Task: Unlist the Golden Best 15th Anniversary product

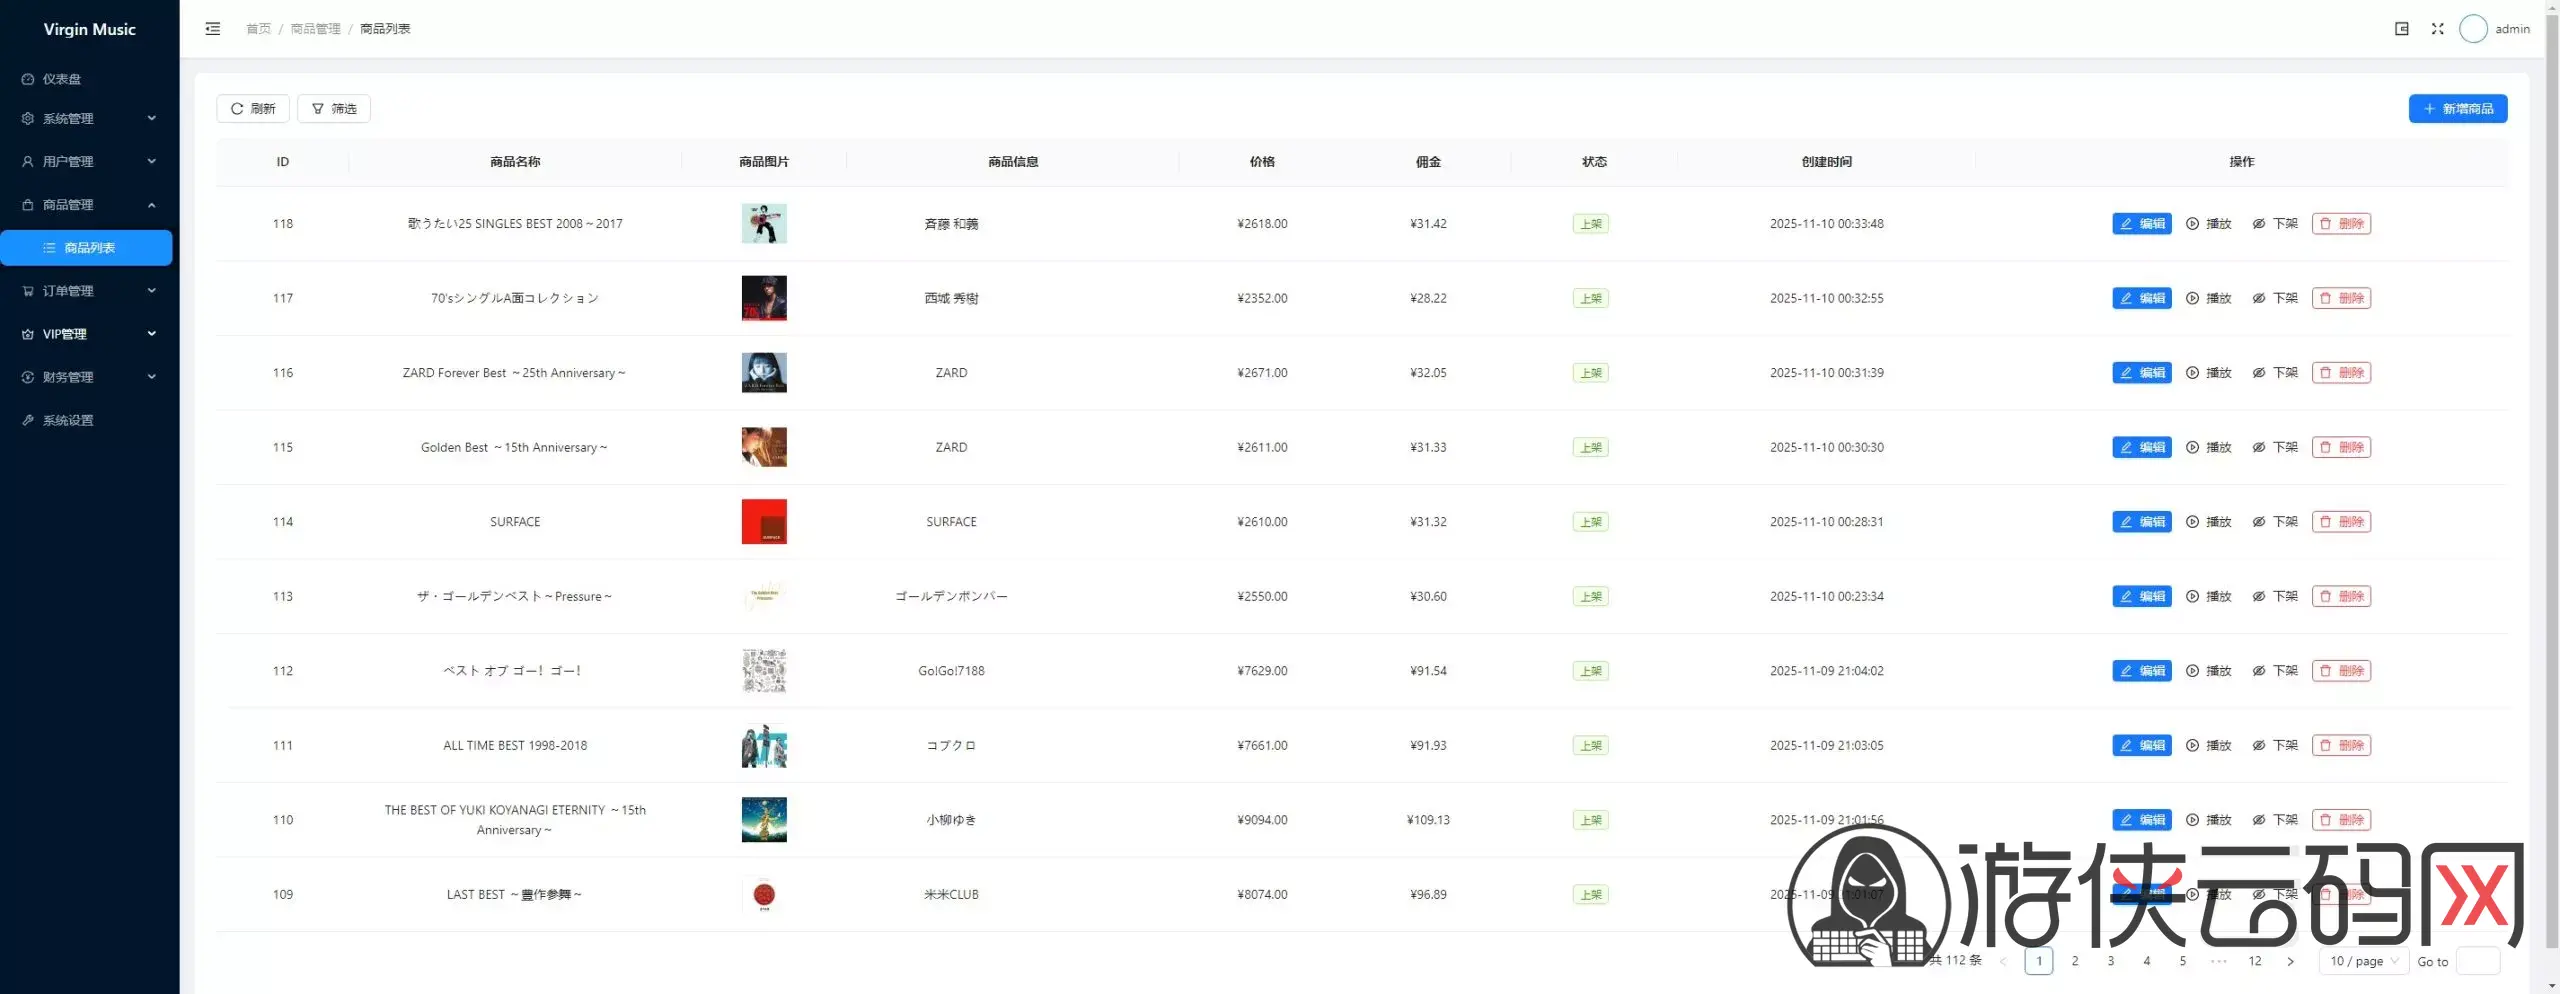Action: 2275,447
